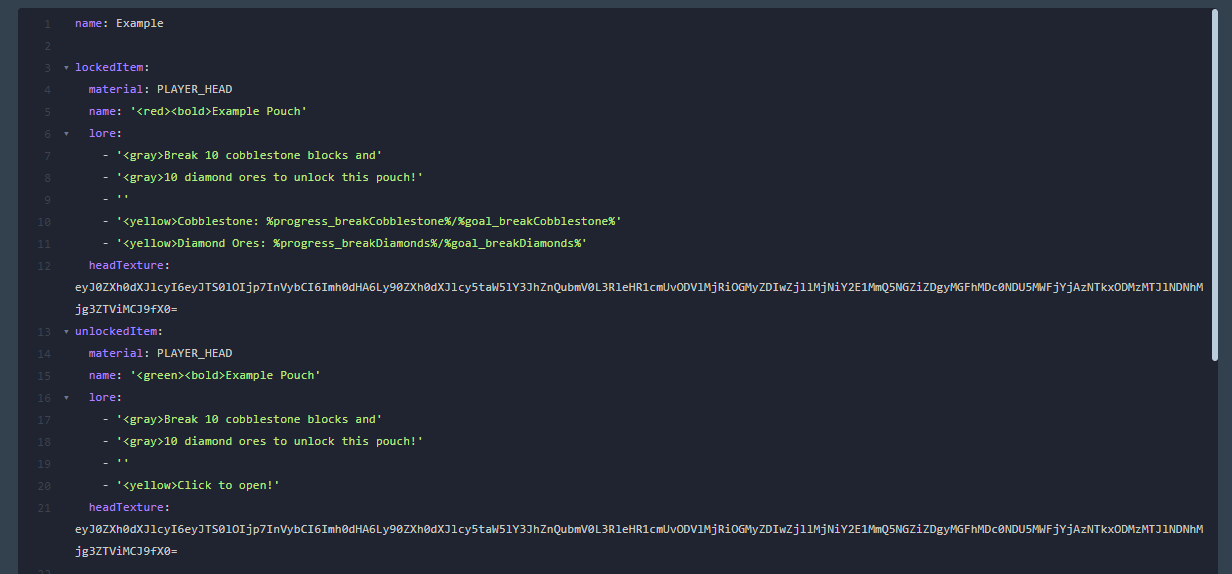The height and width of the screenshot is (574, 1232).
Task: Collapse the lore block on line 6
Action: click(66, 134)
